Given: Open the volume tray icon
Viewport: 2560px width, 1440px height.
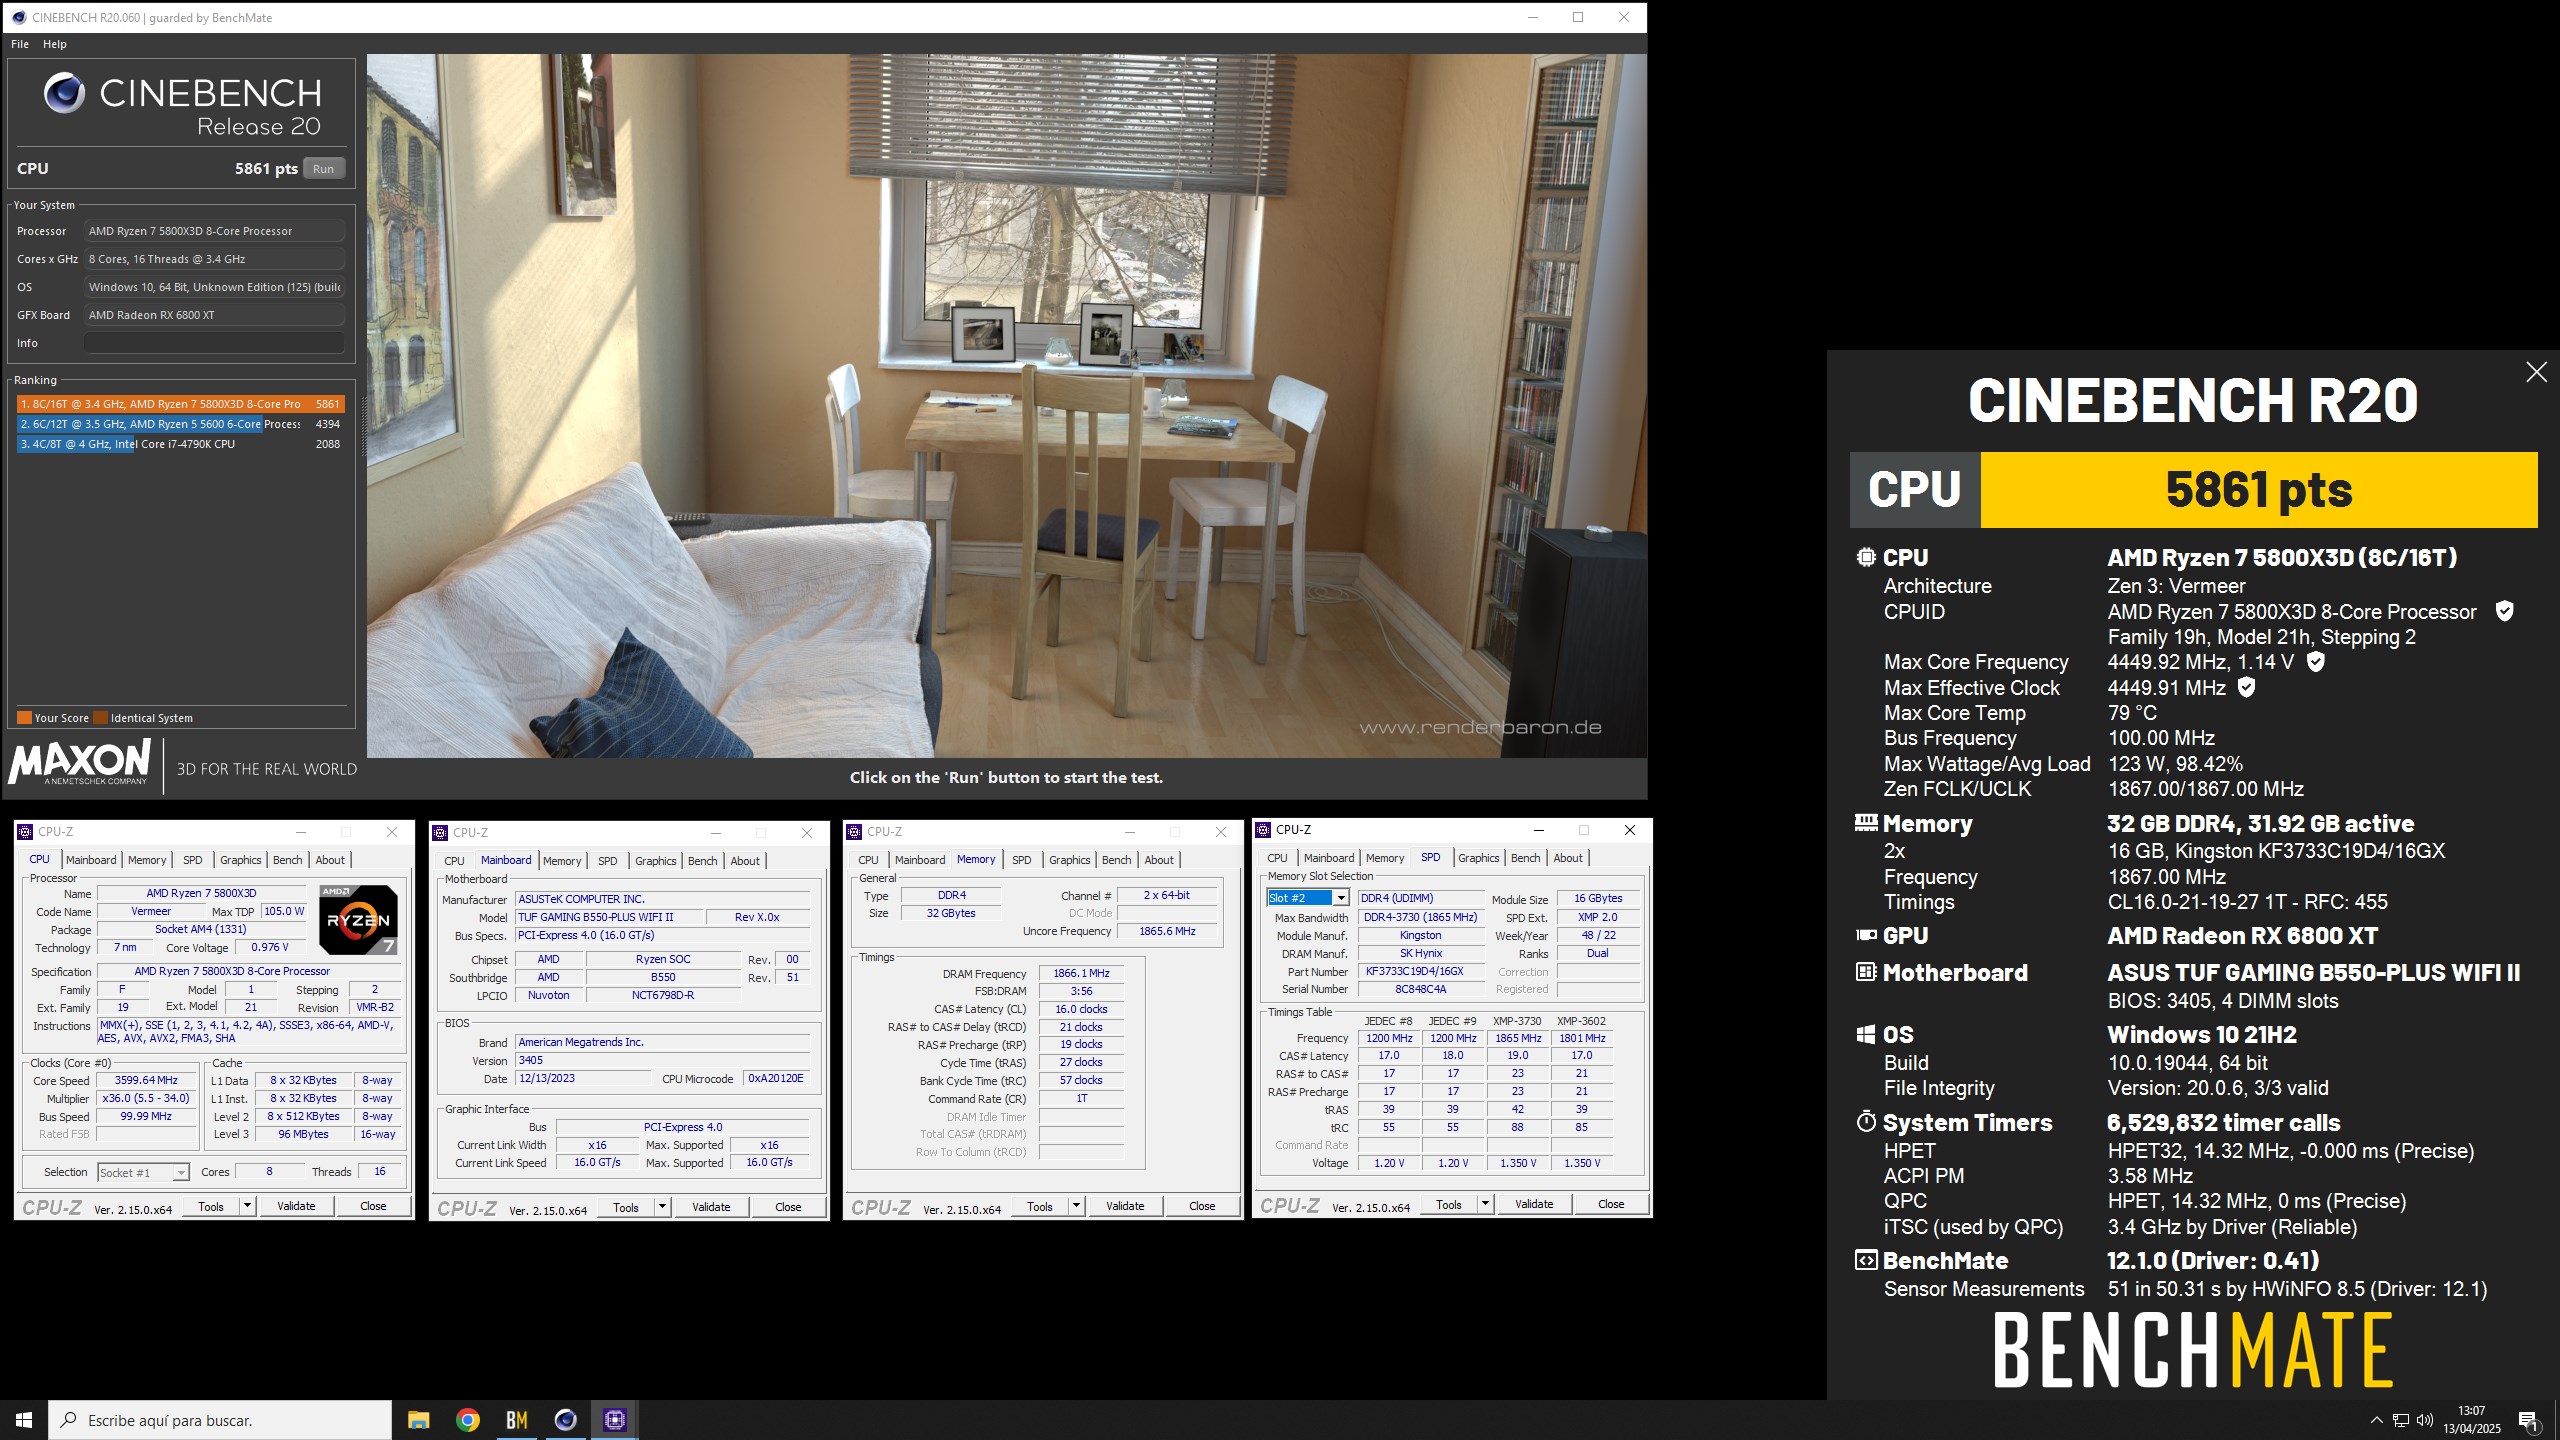Looking at the screenshot, I should tap(2425, 1420).
